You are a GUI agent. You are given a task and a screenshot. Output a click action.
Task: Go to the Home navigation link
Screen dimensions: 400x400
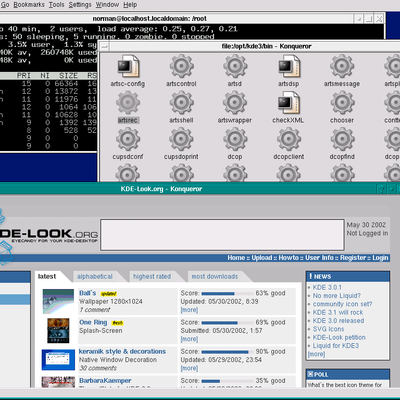click(x=236, y=258)
